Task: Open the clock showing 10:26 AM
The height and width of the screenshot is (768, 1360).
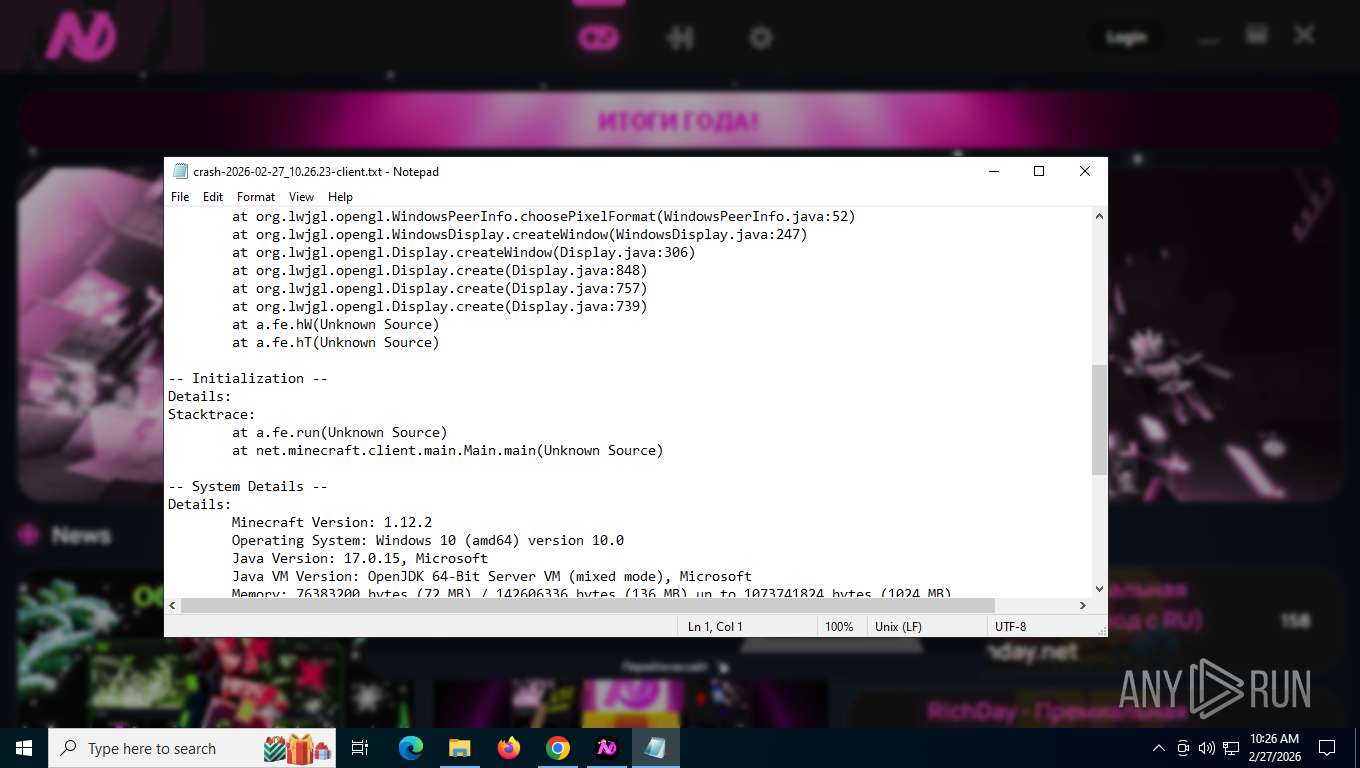Action: (1274, 748)
